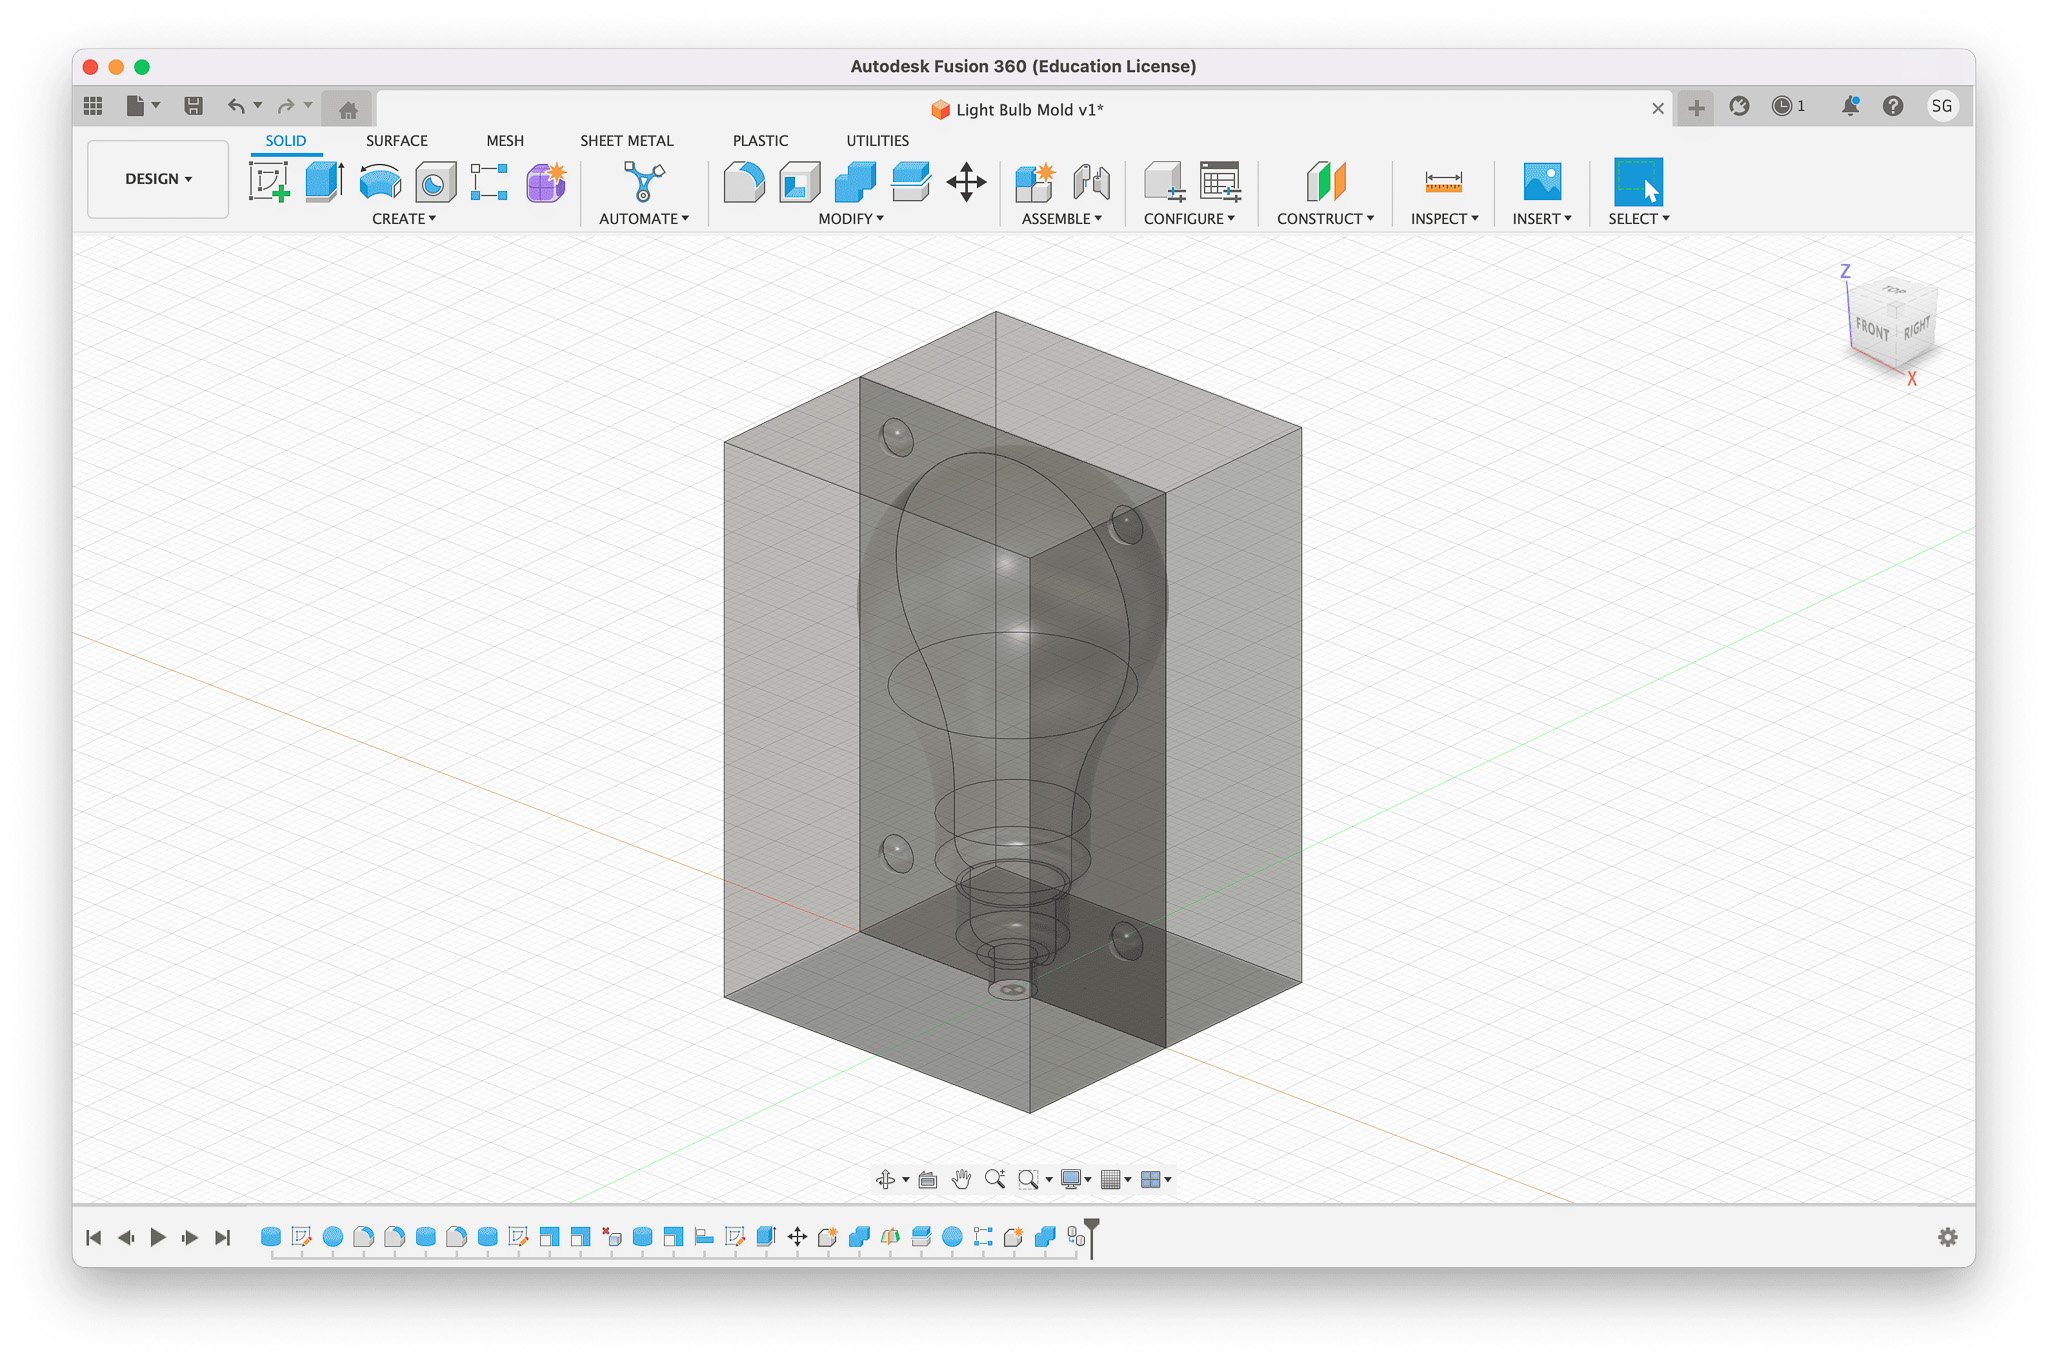Screen dimensions: 2048x1363
Task: Open the Help question mark icon
Action: pyautogui.click(x=1893, y=106)
